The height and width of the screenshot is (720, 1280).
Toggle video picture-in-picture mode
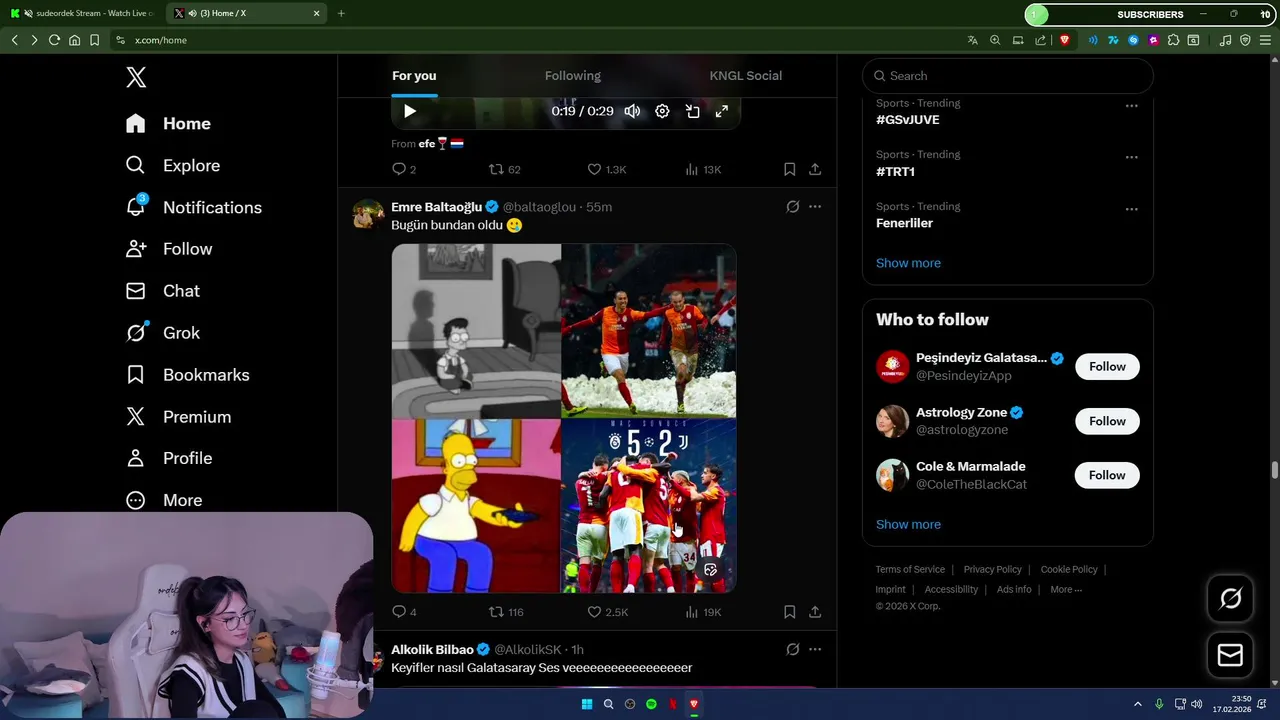click(x=692, y=111)
